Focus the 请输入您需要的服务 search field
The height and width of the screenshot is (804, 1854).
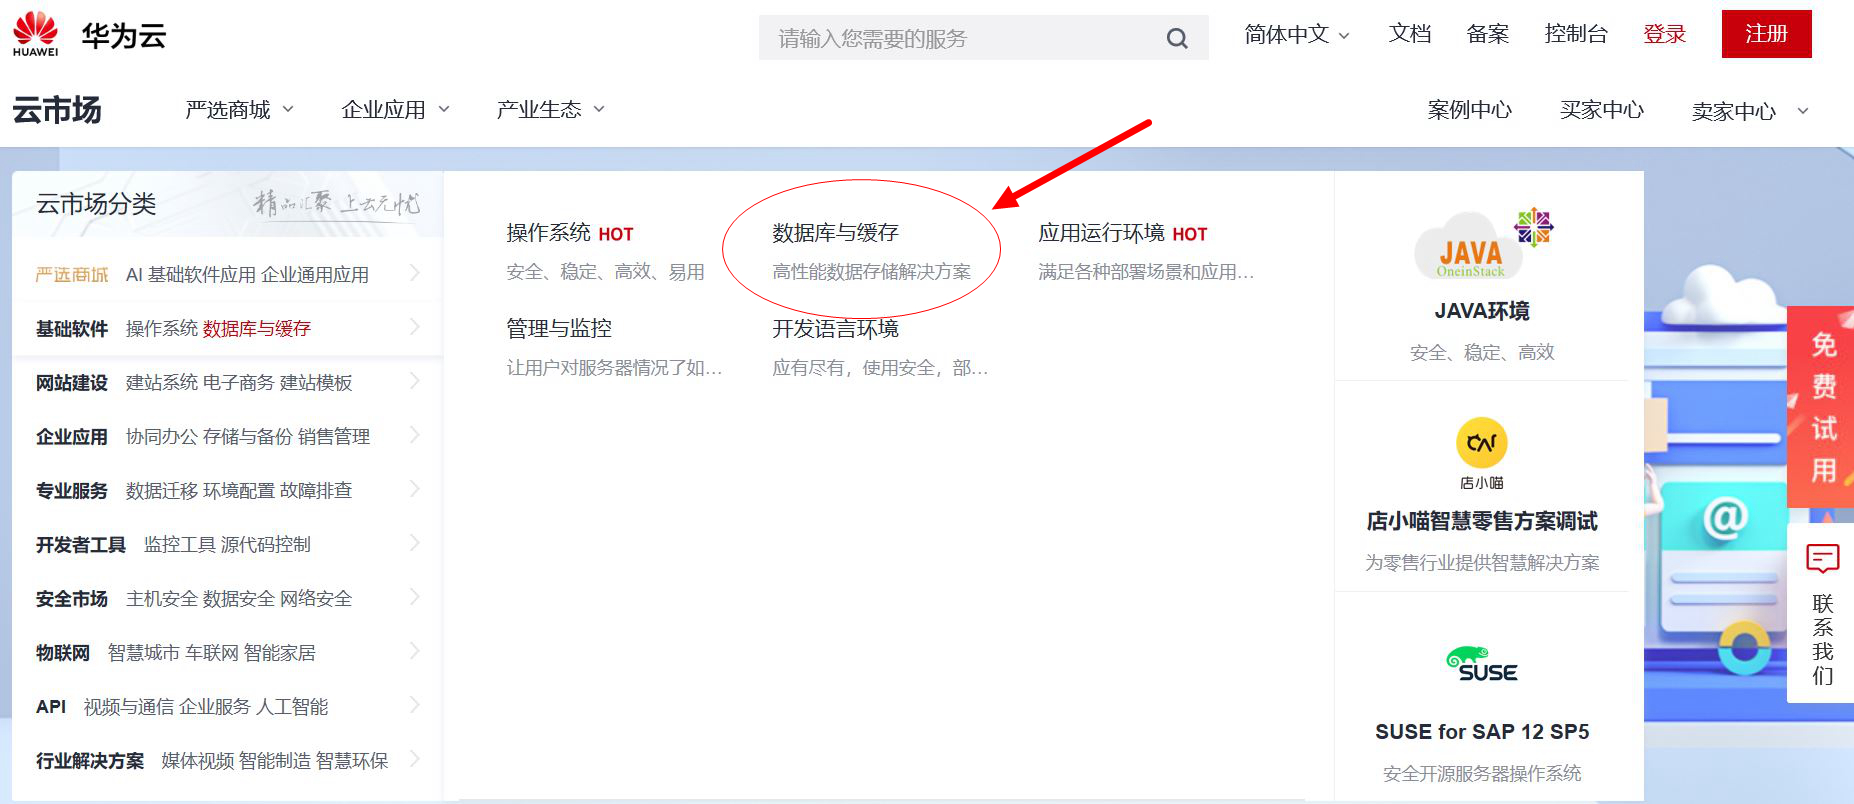(983, 38)
